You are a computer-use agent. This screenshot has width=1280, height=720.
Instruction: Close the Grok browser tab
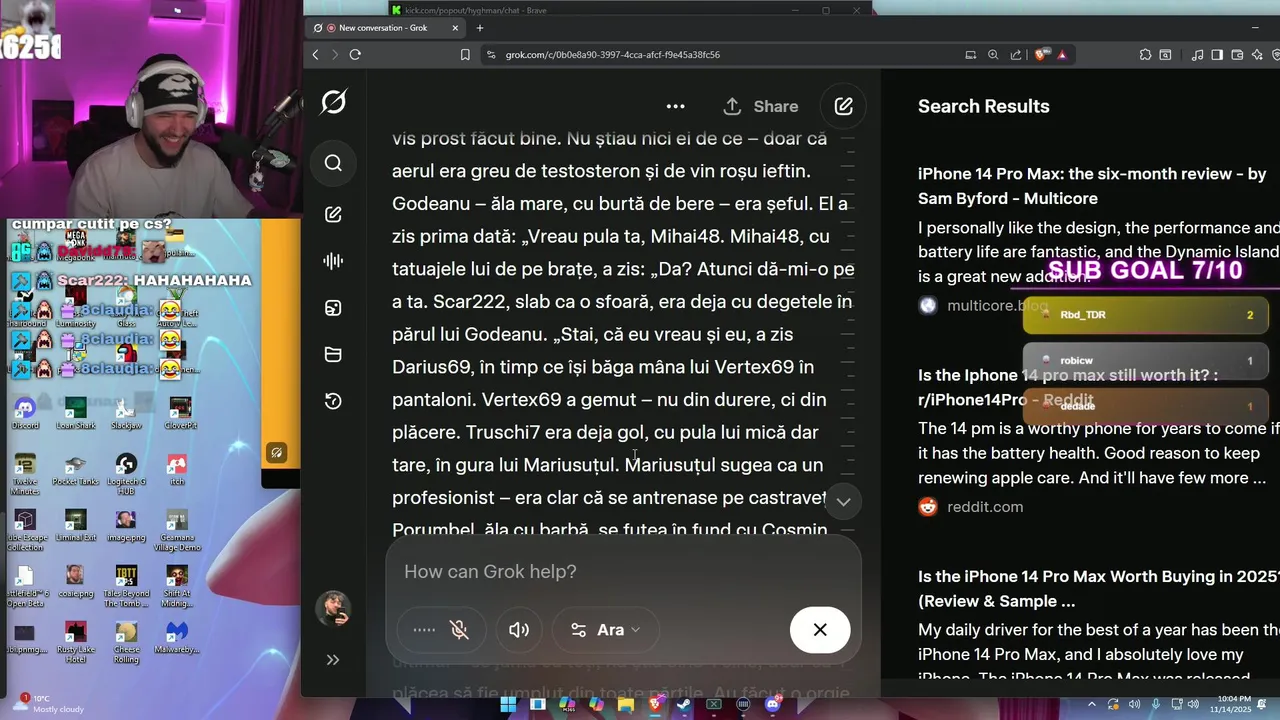[456, 28]
